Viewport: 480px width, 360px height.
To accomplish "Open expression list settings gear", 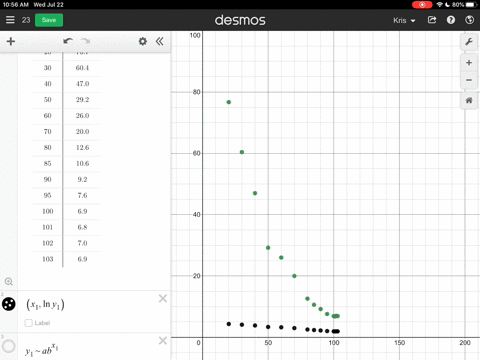I will coord(143,41).
